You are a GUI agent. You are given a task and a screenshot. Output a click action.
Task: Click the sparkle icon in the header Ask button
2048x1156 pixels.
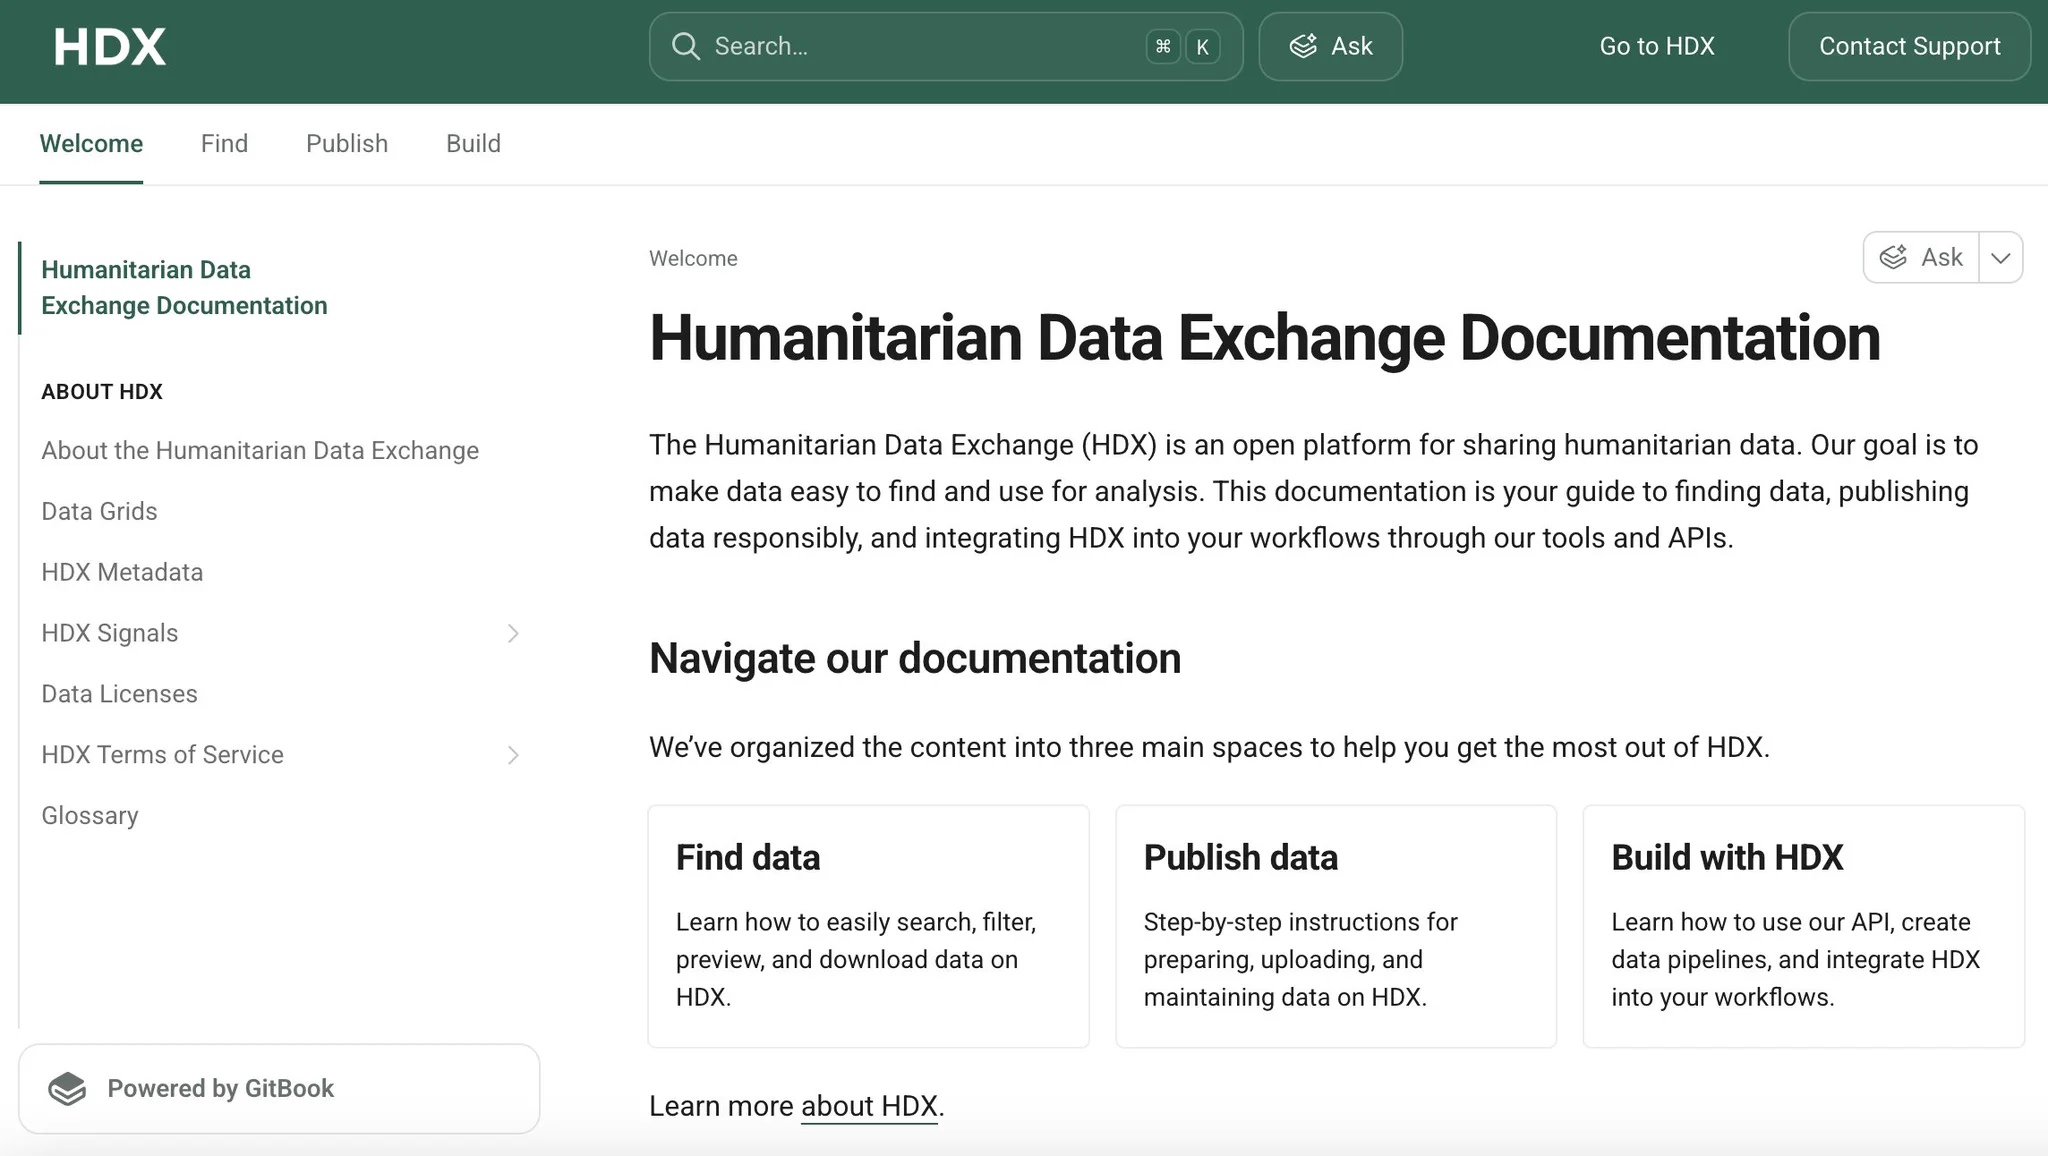(x=1303, y=46)
